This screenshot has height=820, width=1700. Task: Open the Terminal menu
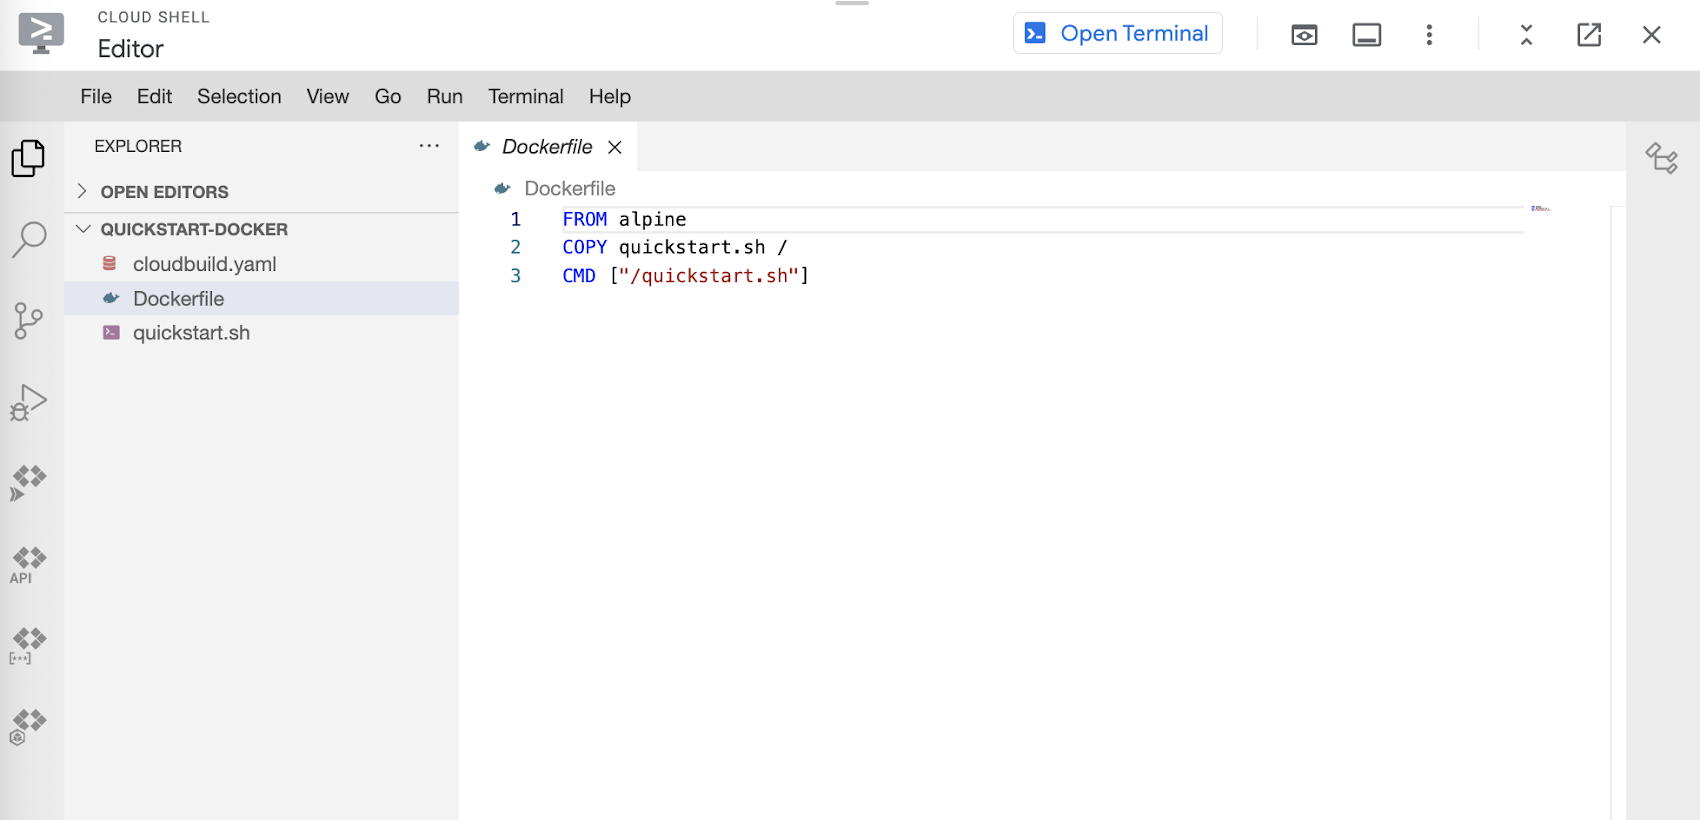pos(526,96)
